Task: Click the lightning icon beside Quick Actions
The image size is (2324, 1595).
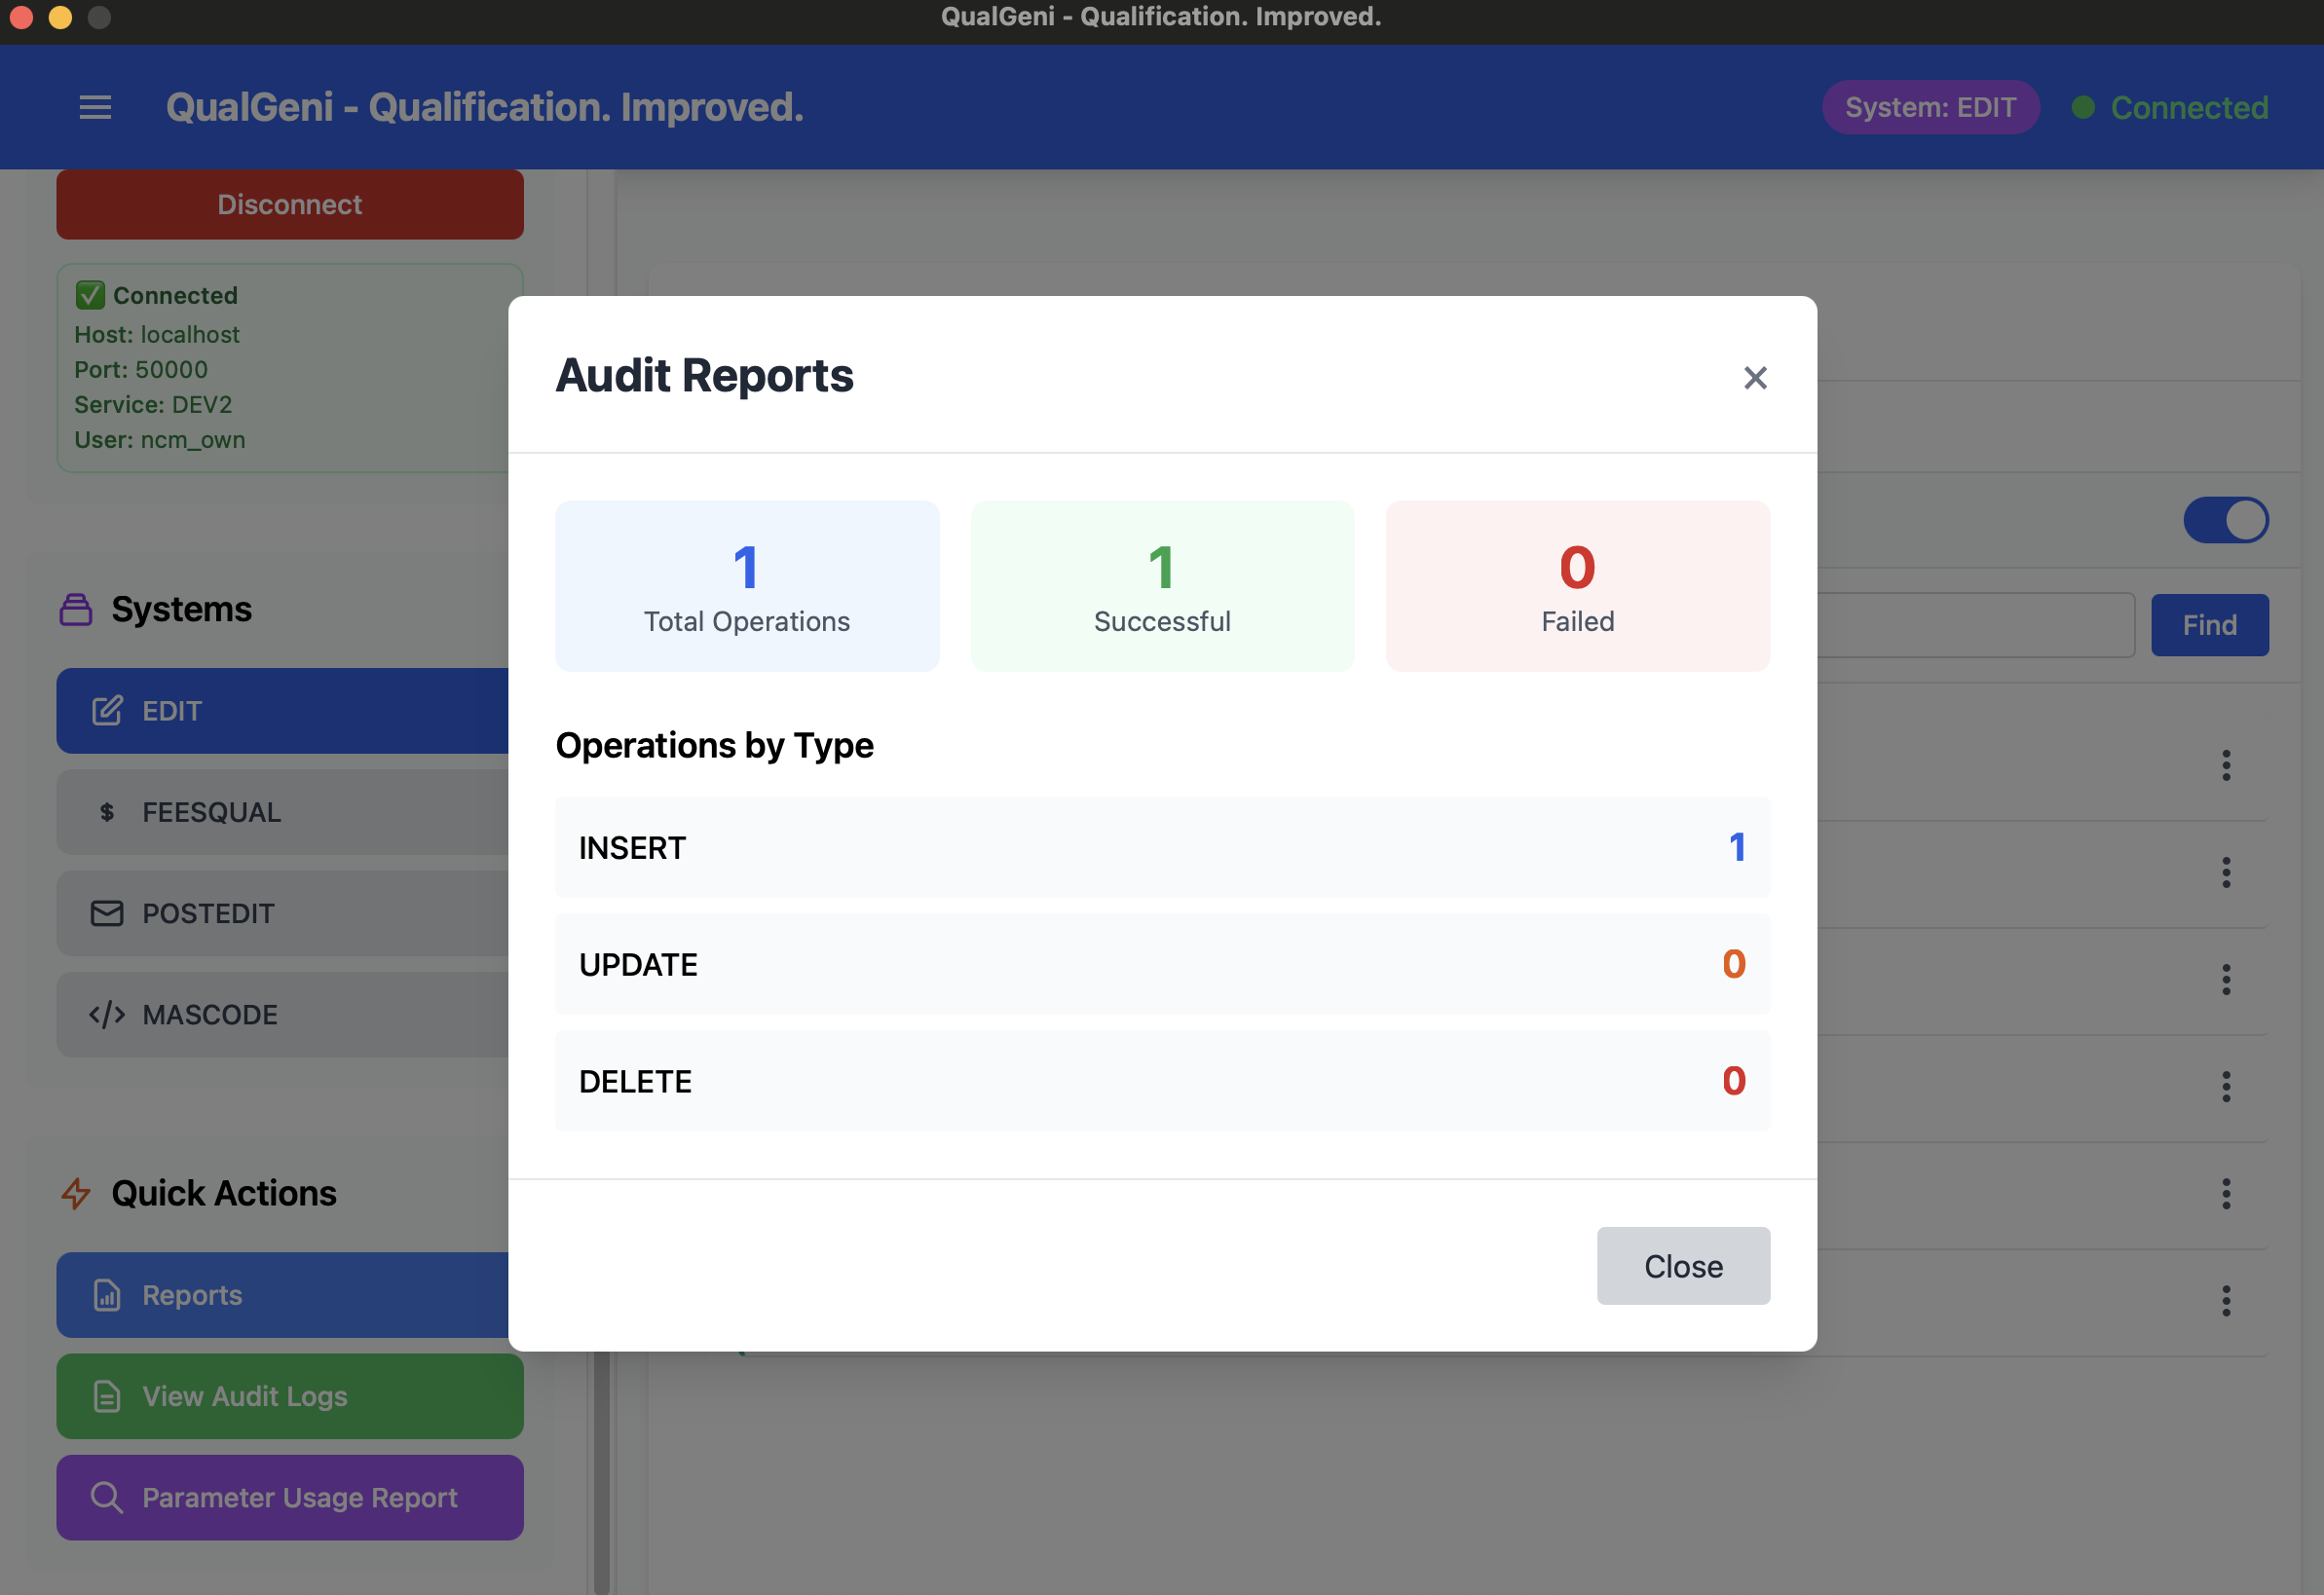Action: tap(75, 1192)
